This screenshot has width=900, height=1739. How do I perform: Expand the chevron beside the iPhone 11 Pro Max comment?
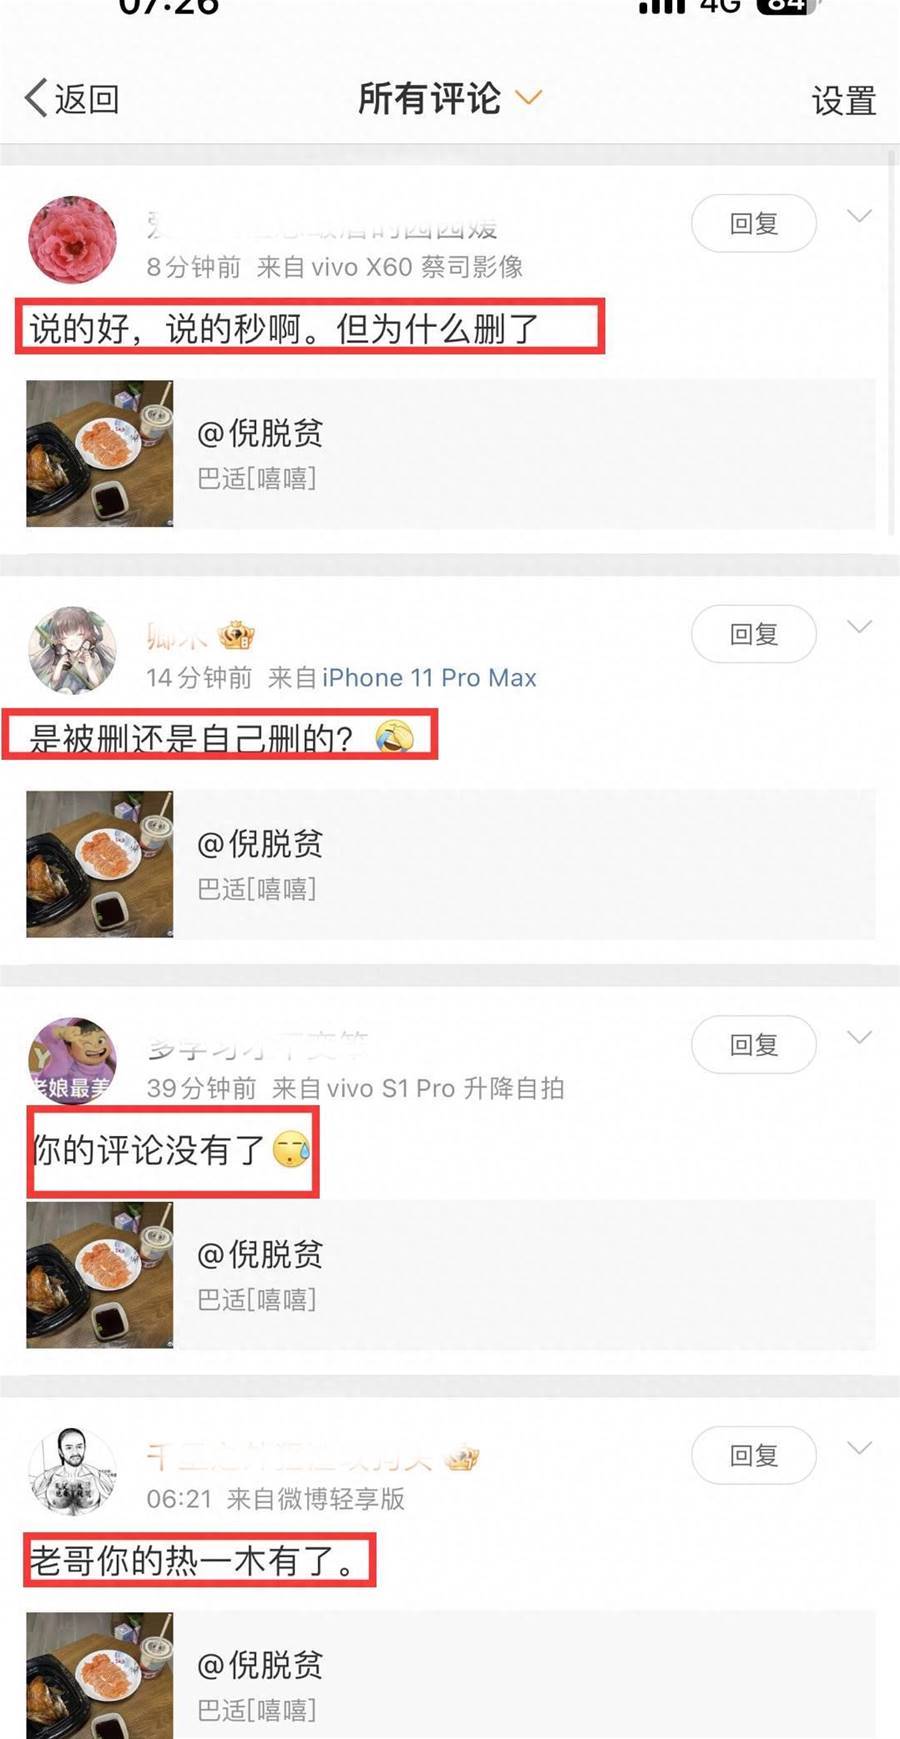pyautogui.click(x=859, y=627)
